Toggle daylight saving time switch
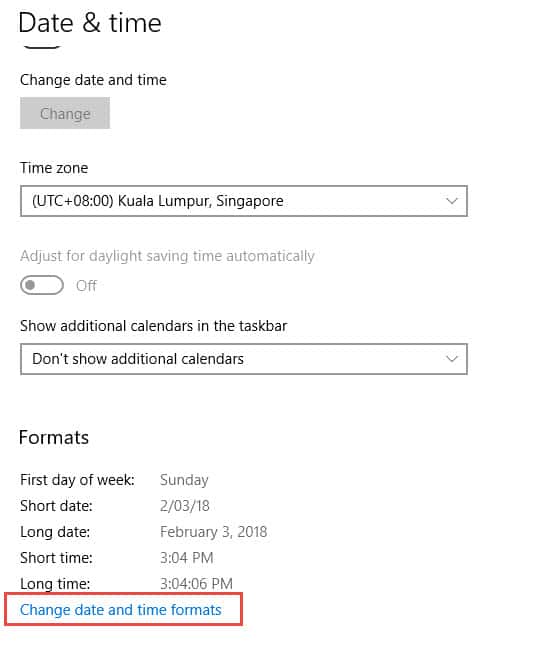Screen dimensions: 555x655 [42, 285]
